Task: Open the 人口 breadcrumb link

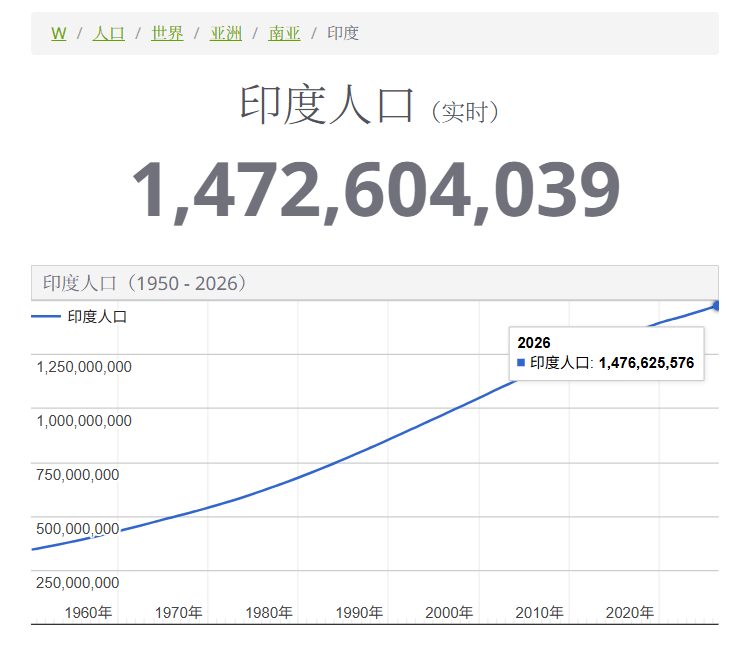Action: [x=109, y=33]
